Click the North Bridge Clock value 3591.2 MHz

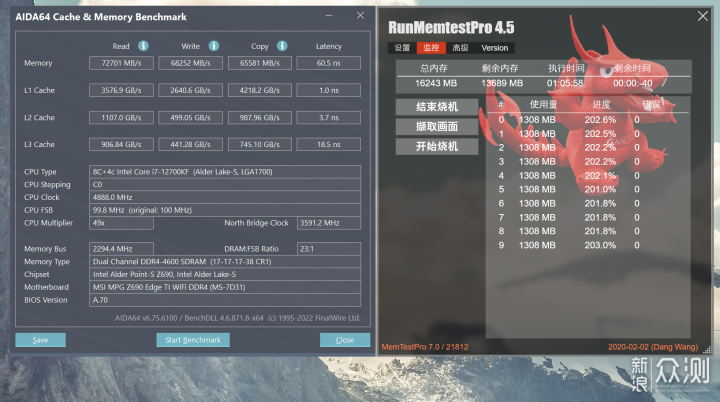click(x=329, y=223)
